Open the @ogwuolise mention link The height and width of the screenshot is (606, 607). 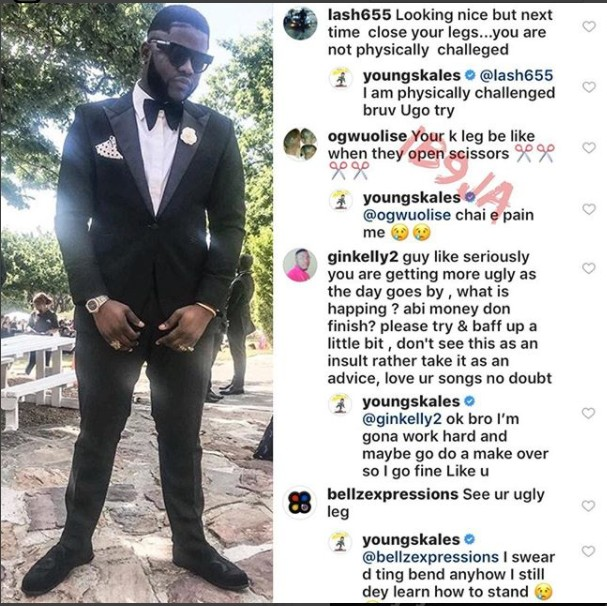(406, 215)
